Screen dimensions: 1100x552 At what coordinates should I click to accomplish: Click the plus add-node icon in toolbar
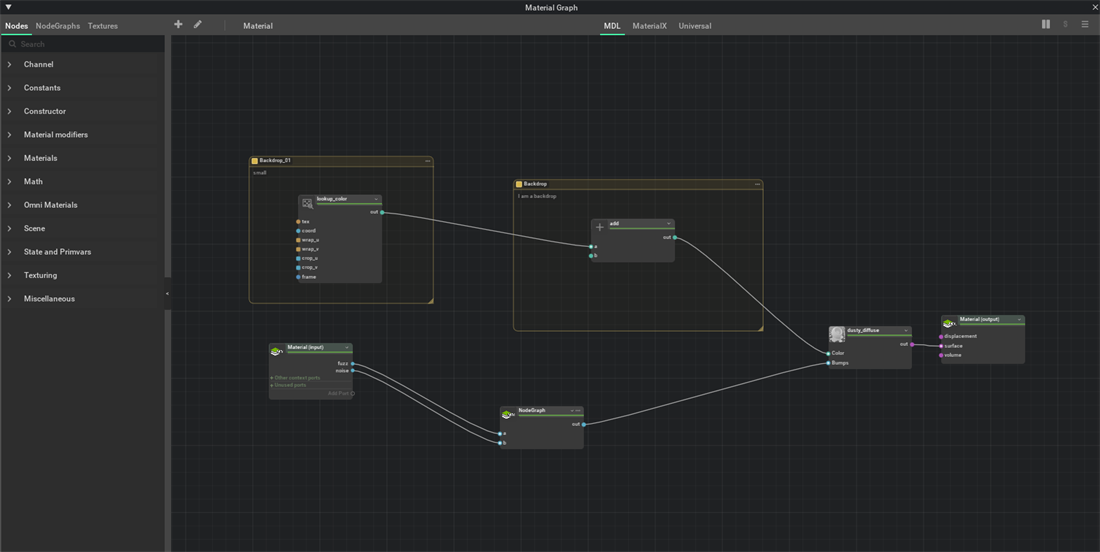click(178, 25)
